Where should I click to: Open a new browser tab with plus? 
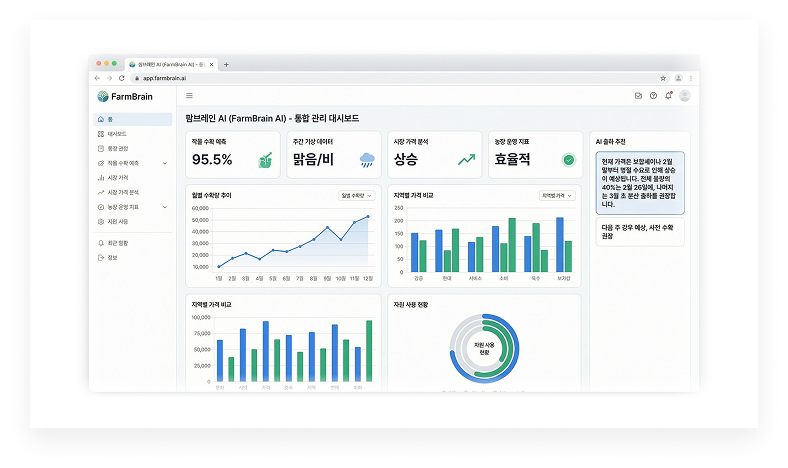tap(226, 64)
